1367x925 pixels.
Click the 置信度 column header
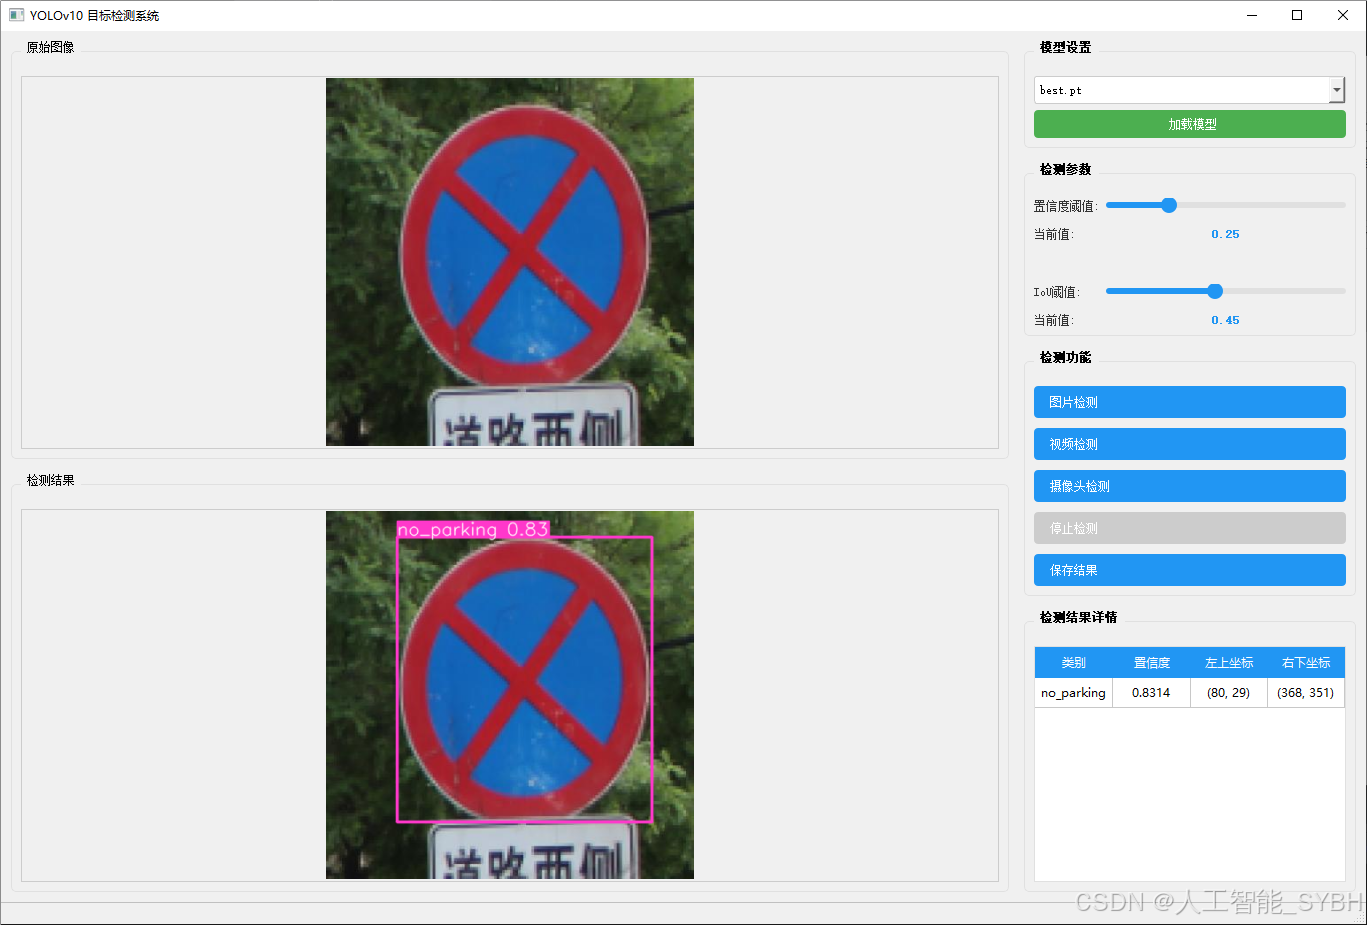coord(1151,662)
